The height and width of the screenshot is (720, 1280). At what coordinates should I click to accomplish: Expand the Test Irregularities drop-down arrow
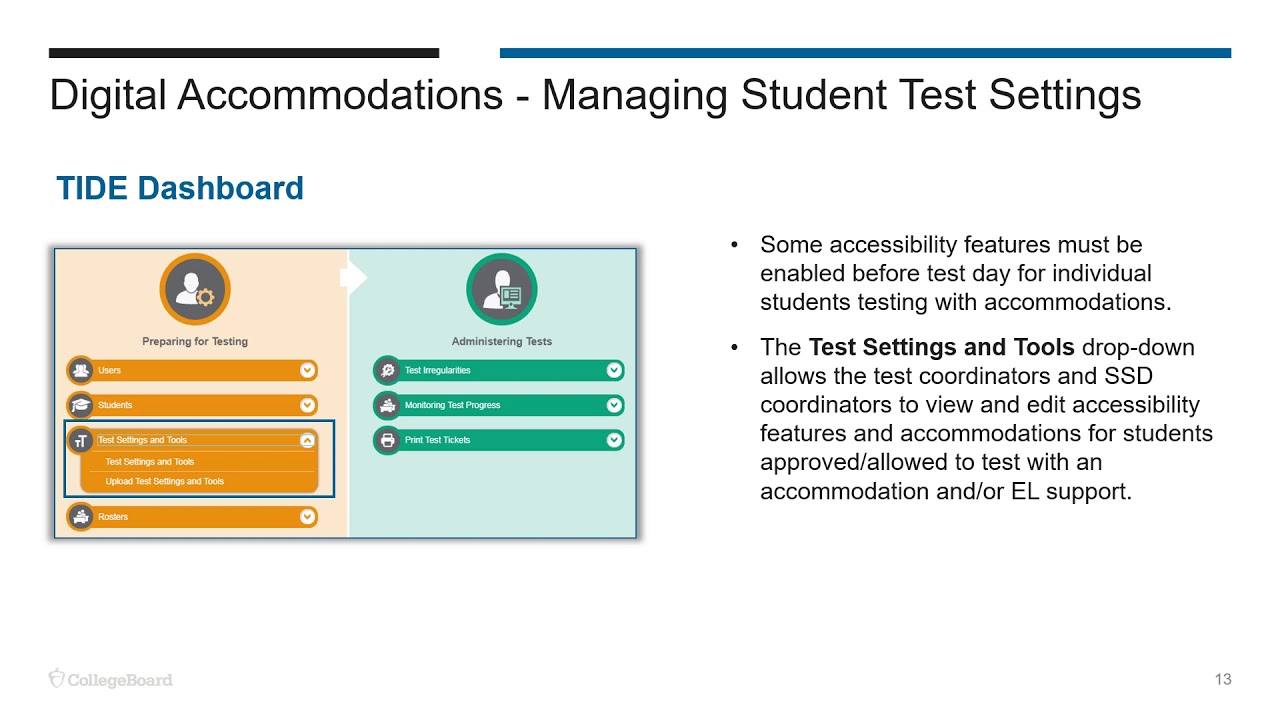614,371
